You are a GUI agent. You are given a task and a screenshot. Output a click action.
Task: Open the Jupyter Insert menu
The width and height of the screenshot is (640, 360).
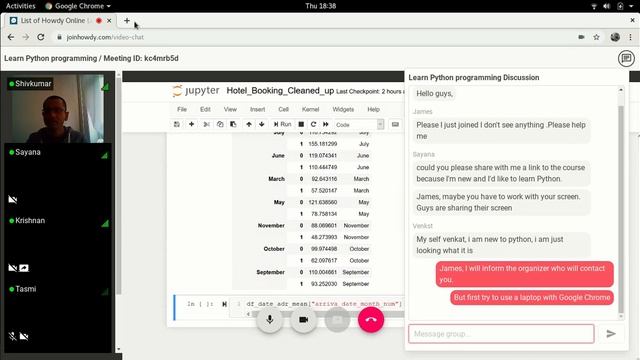[258, 109]
